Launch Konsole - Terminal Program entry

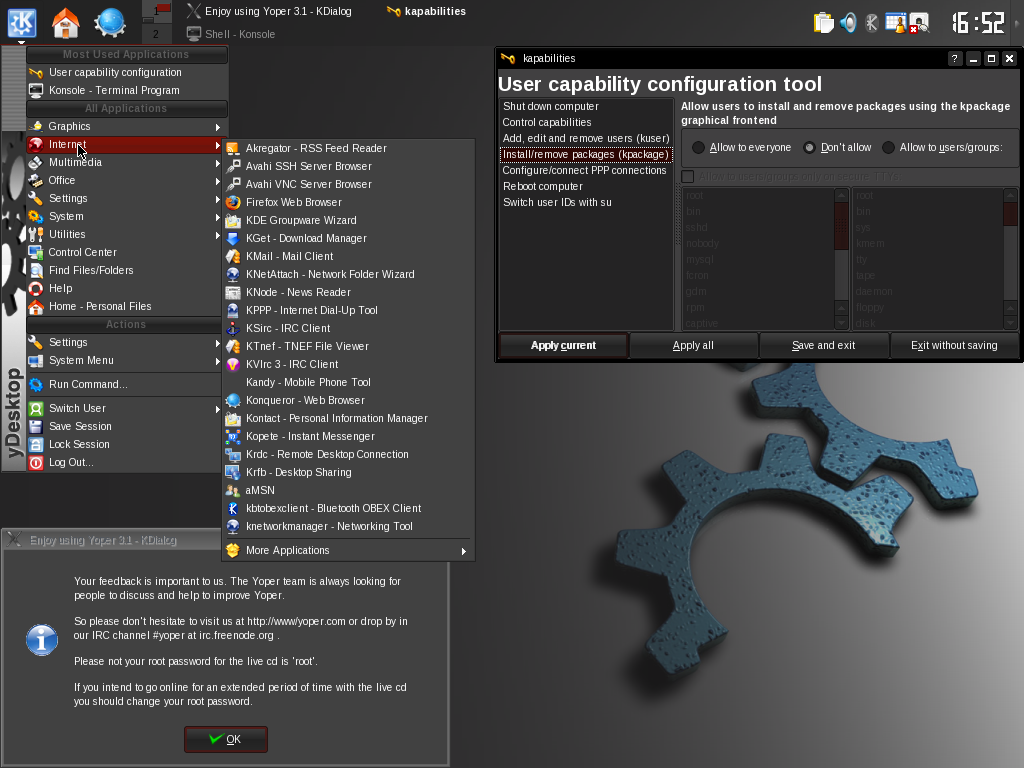[127, 91]
